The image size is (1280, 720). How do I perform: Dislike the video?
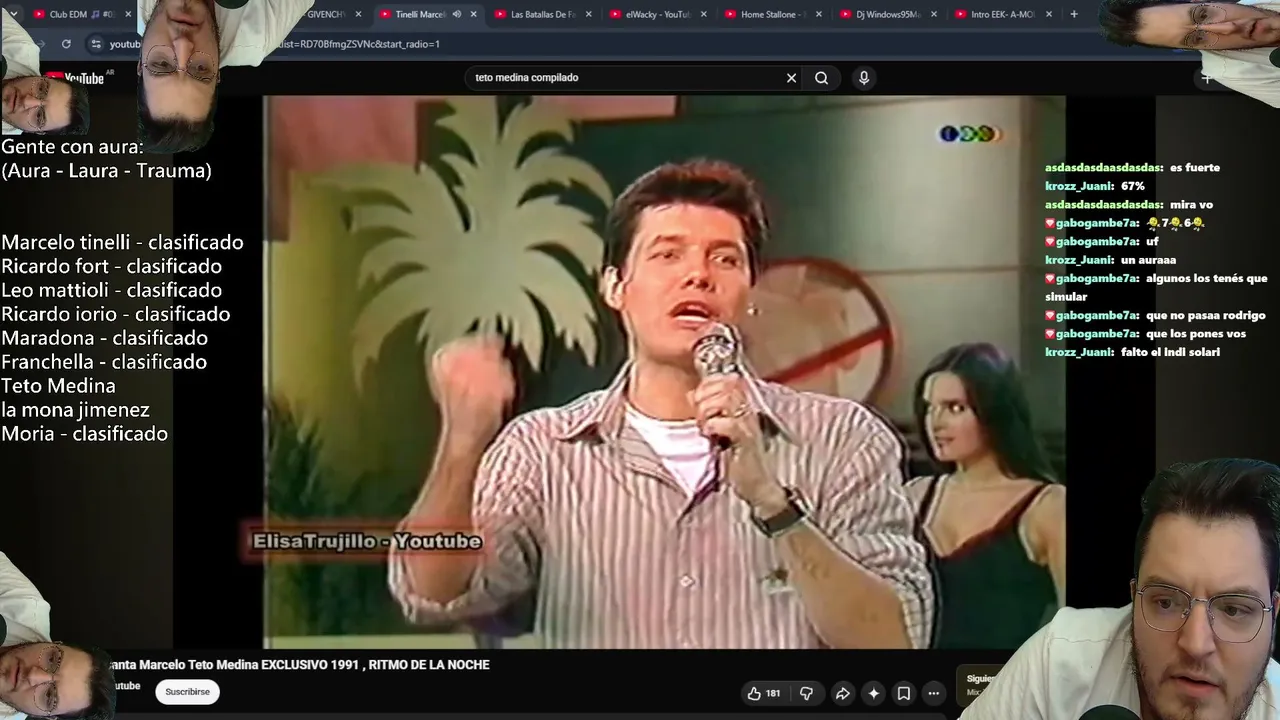(x=806, y=693)
